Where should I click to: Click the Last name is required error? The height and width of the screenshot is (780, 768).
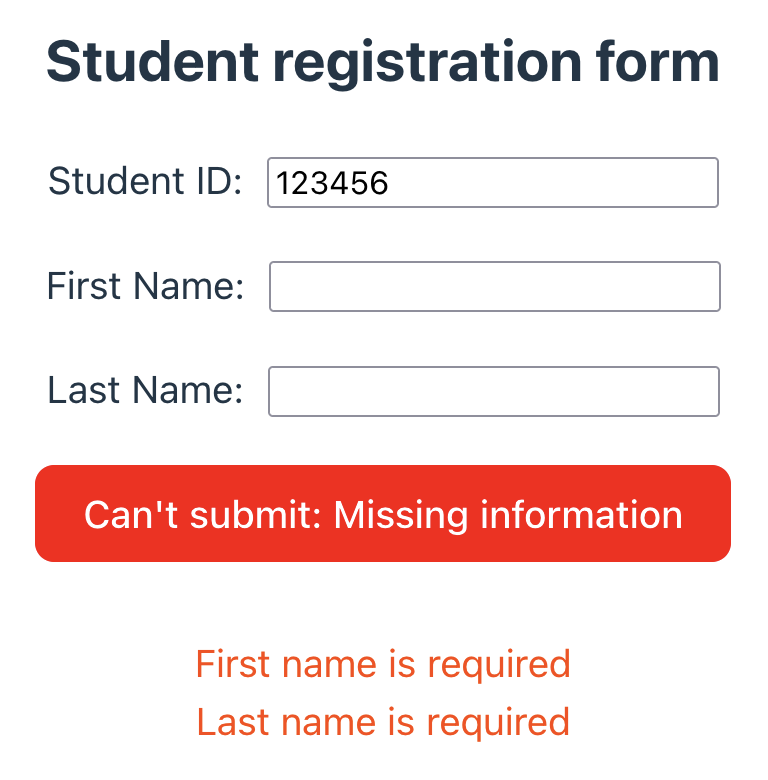[383, 722]
